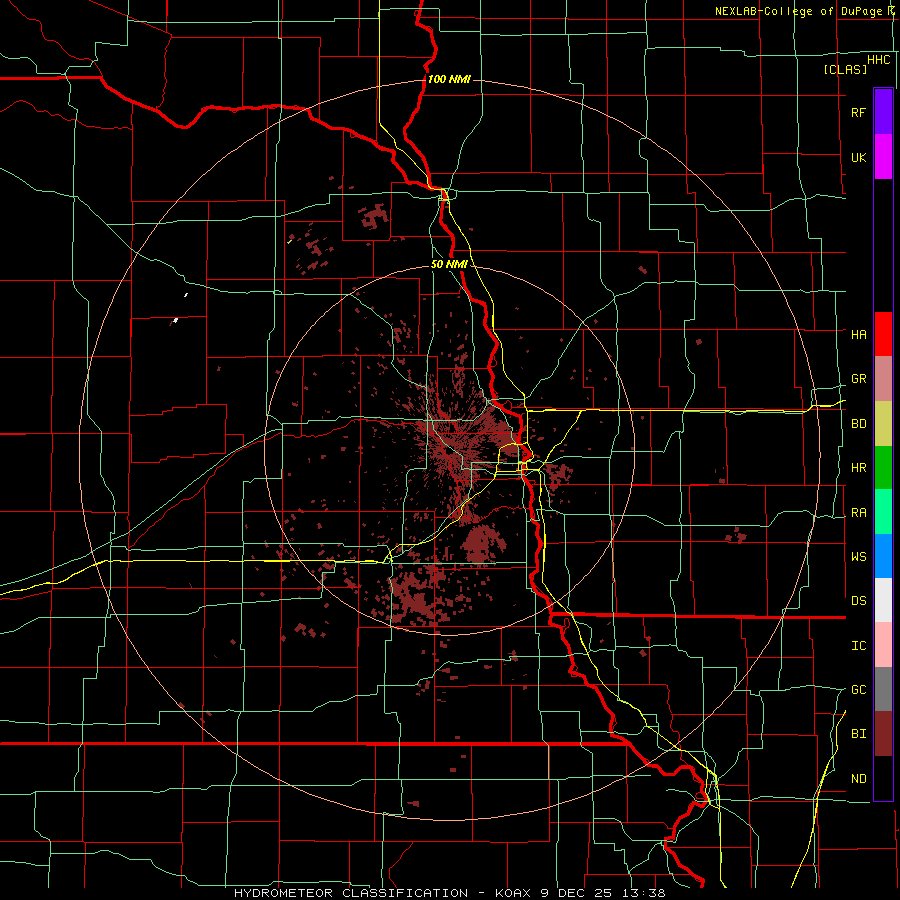Click the Hydrometeor Classification KOAX timestamp caption

449,893
